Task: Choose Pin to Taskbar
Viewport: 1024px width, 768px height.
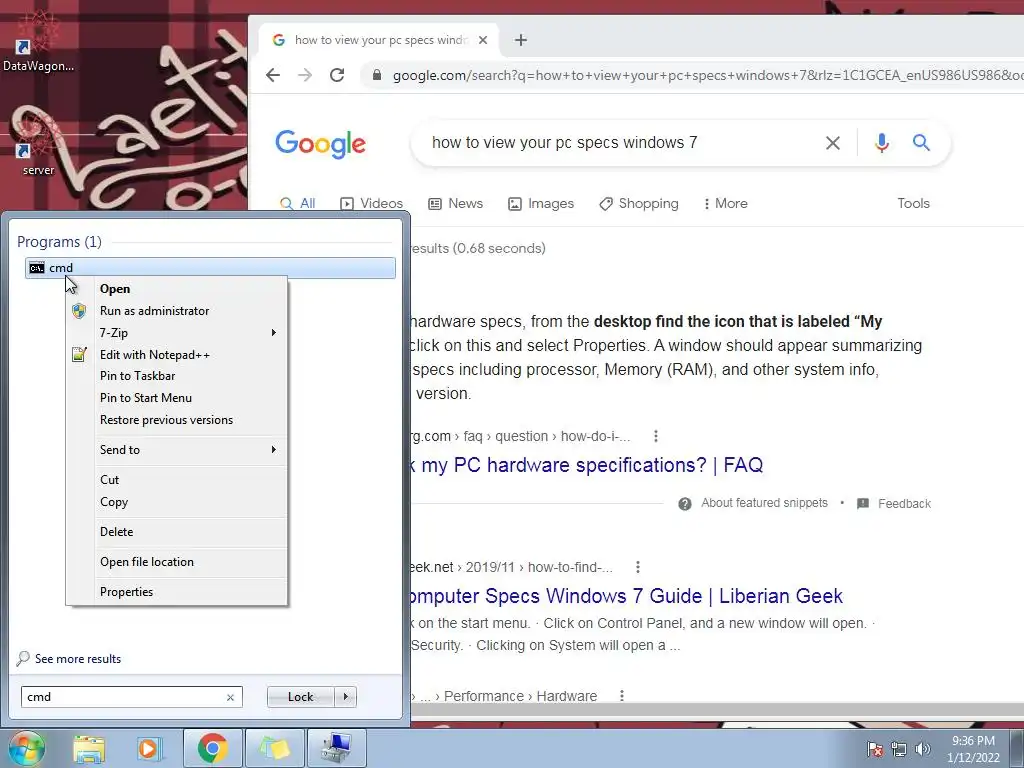Action: [x=137, y=376]
